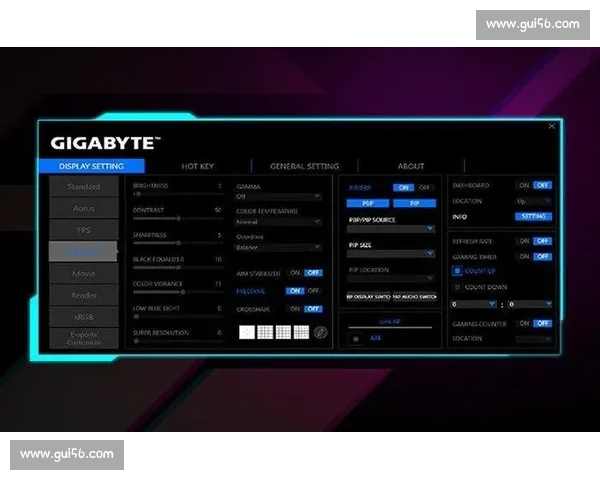600x480 pixels.
Task: Select the Standard picture mode
Action: [x=84, y=186]
